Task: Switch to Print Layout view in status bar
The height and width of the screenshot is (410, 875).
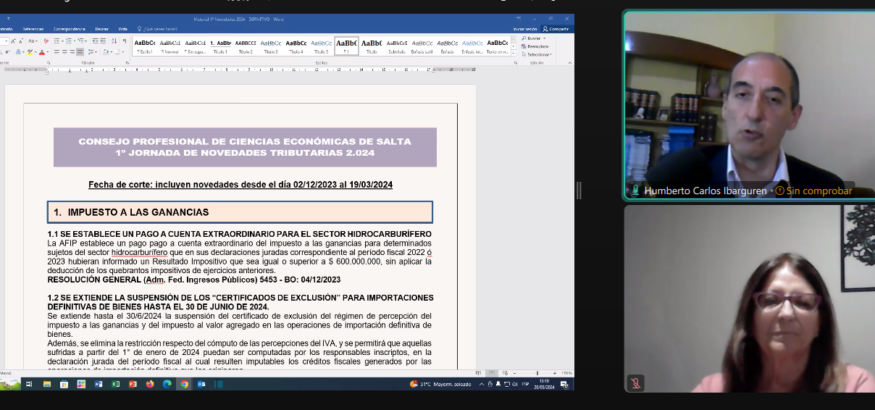Action: (492, 373)
